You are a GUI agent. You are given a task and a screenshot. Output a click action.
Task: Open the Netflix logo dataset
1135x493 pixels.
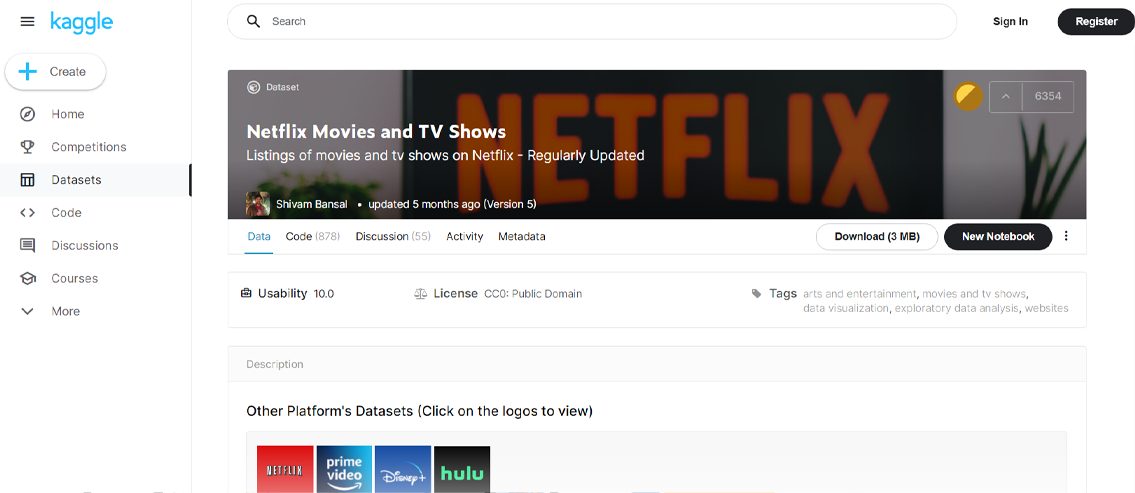[x=285, y=469]
